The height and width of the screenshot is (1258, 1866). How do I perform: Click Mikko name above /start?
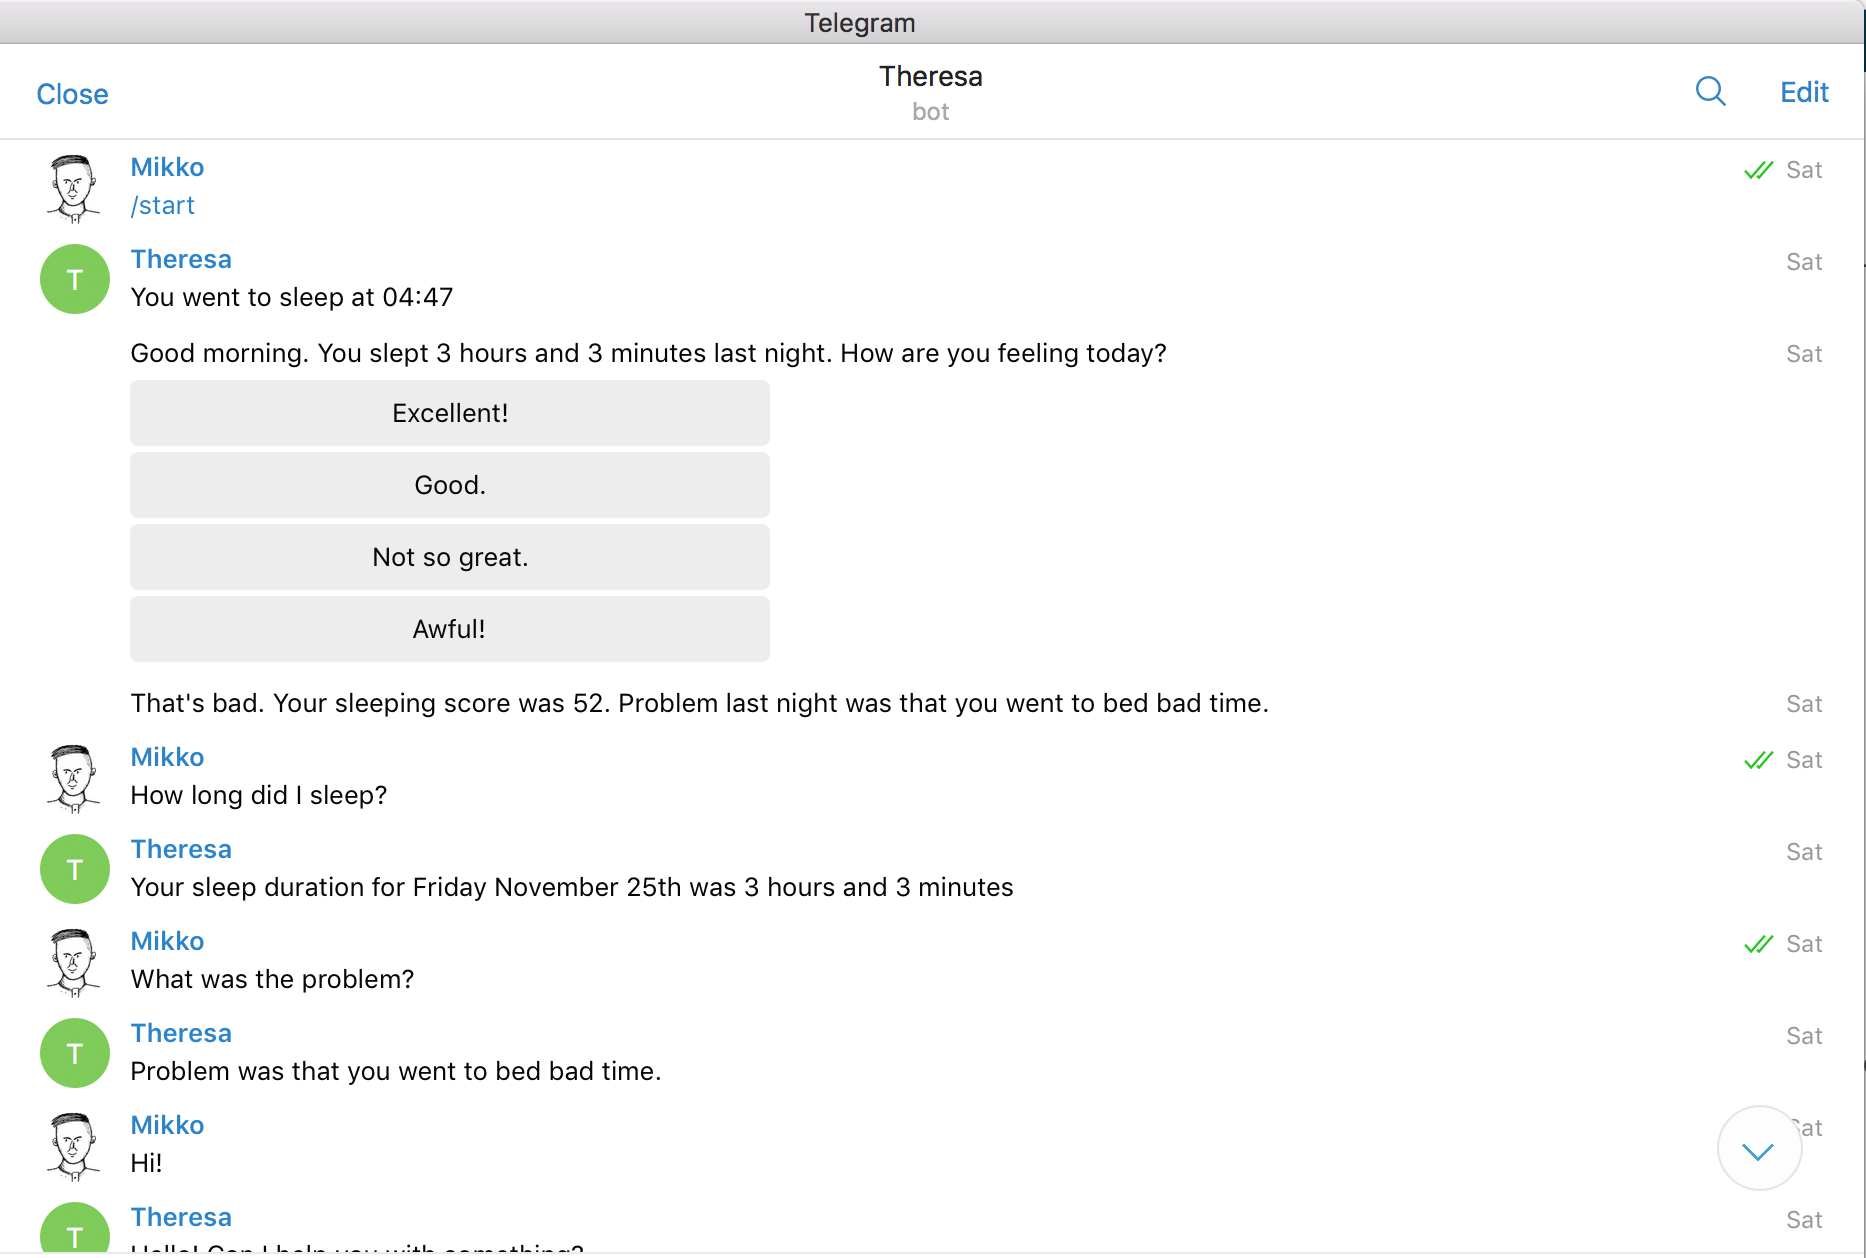[x=167, y=167]
